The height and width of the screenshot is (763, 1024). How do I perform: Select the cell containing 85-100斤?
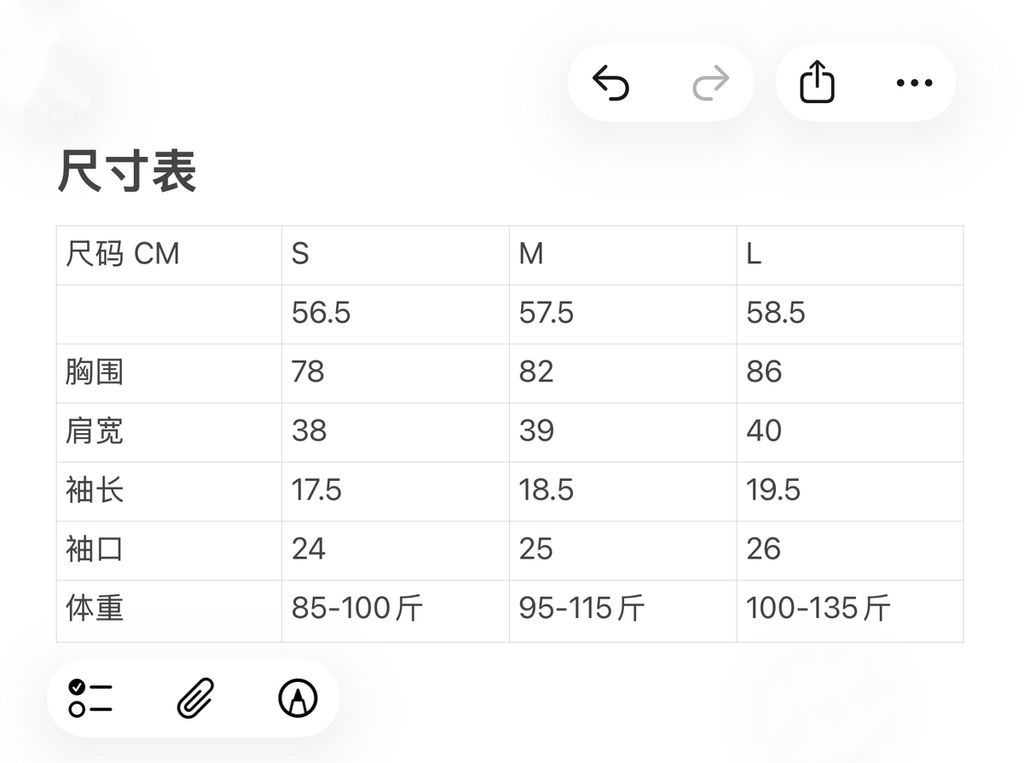pyautogui.click(x=355, y=609)
